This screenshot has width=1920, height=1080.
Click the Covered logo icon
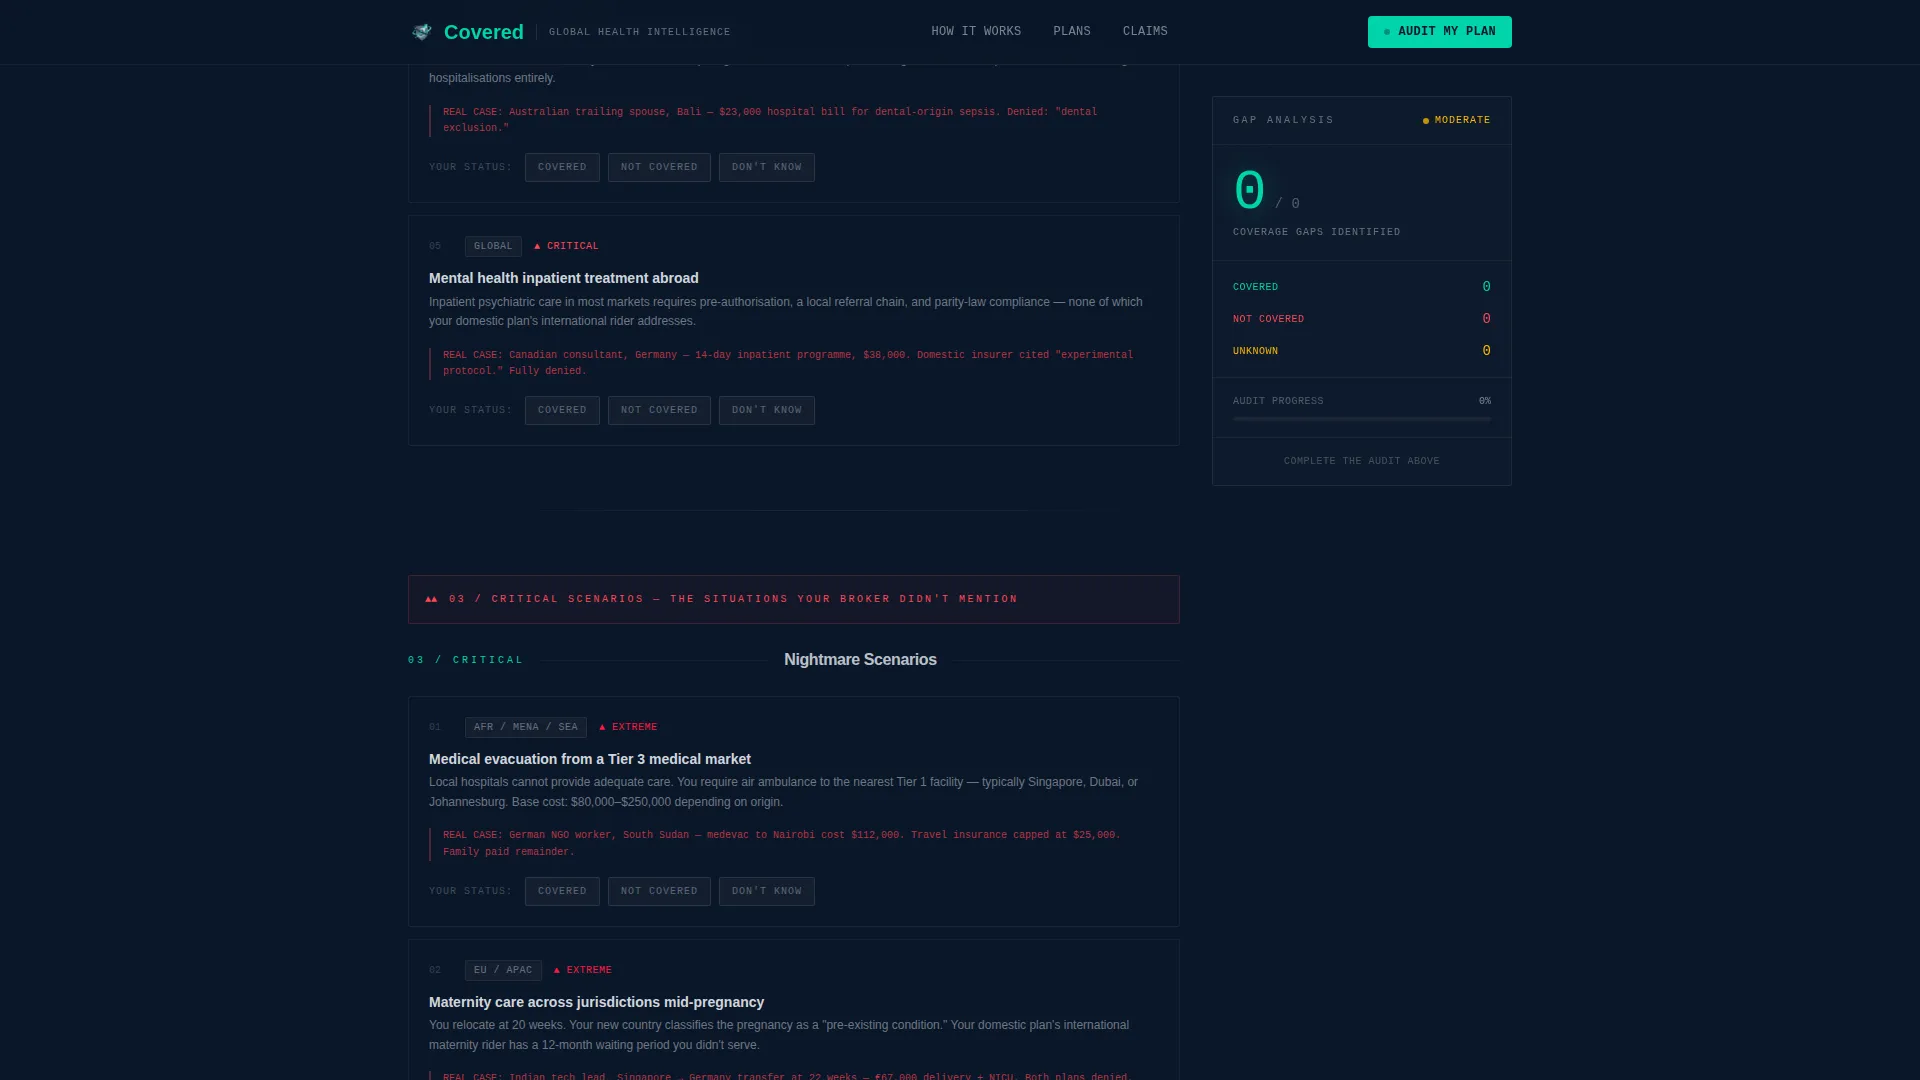[422, 32]
